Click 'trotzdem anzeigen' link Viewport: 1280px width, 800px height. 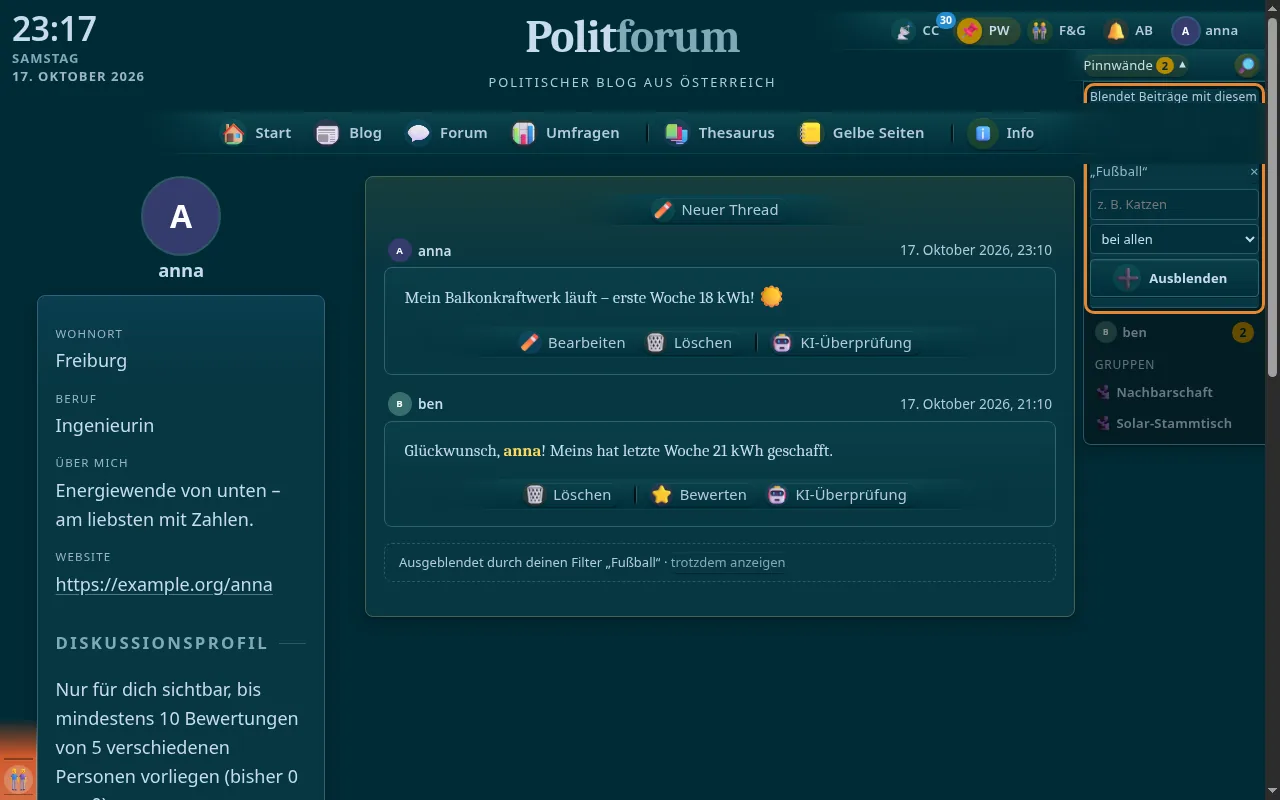point(728,563)
